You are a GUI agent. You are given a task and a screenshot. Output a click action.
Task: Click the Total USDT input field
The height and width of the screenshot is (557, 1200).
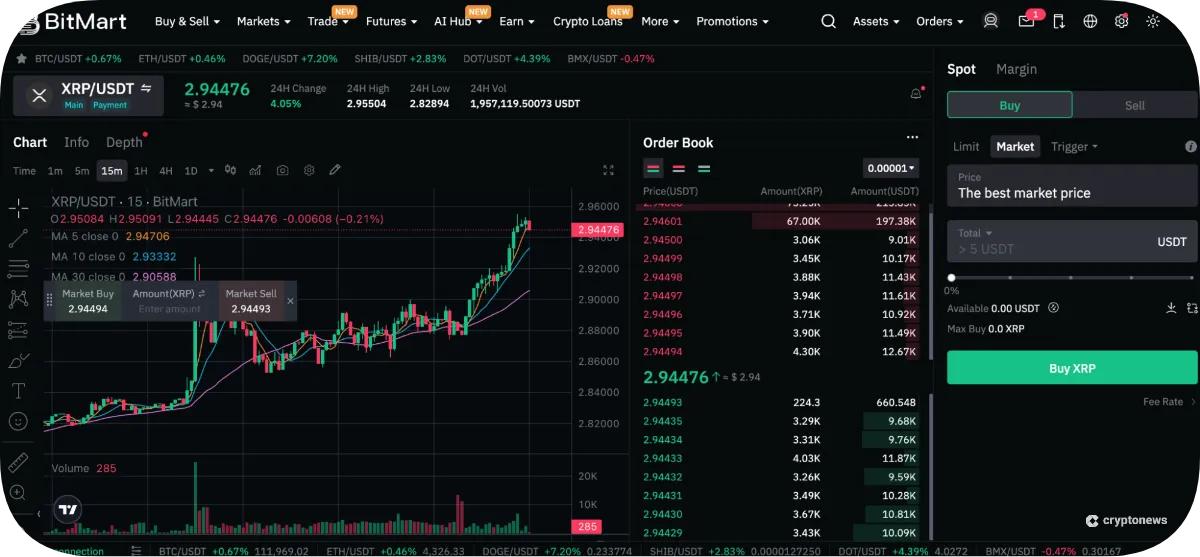click(1072, 241)
